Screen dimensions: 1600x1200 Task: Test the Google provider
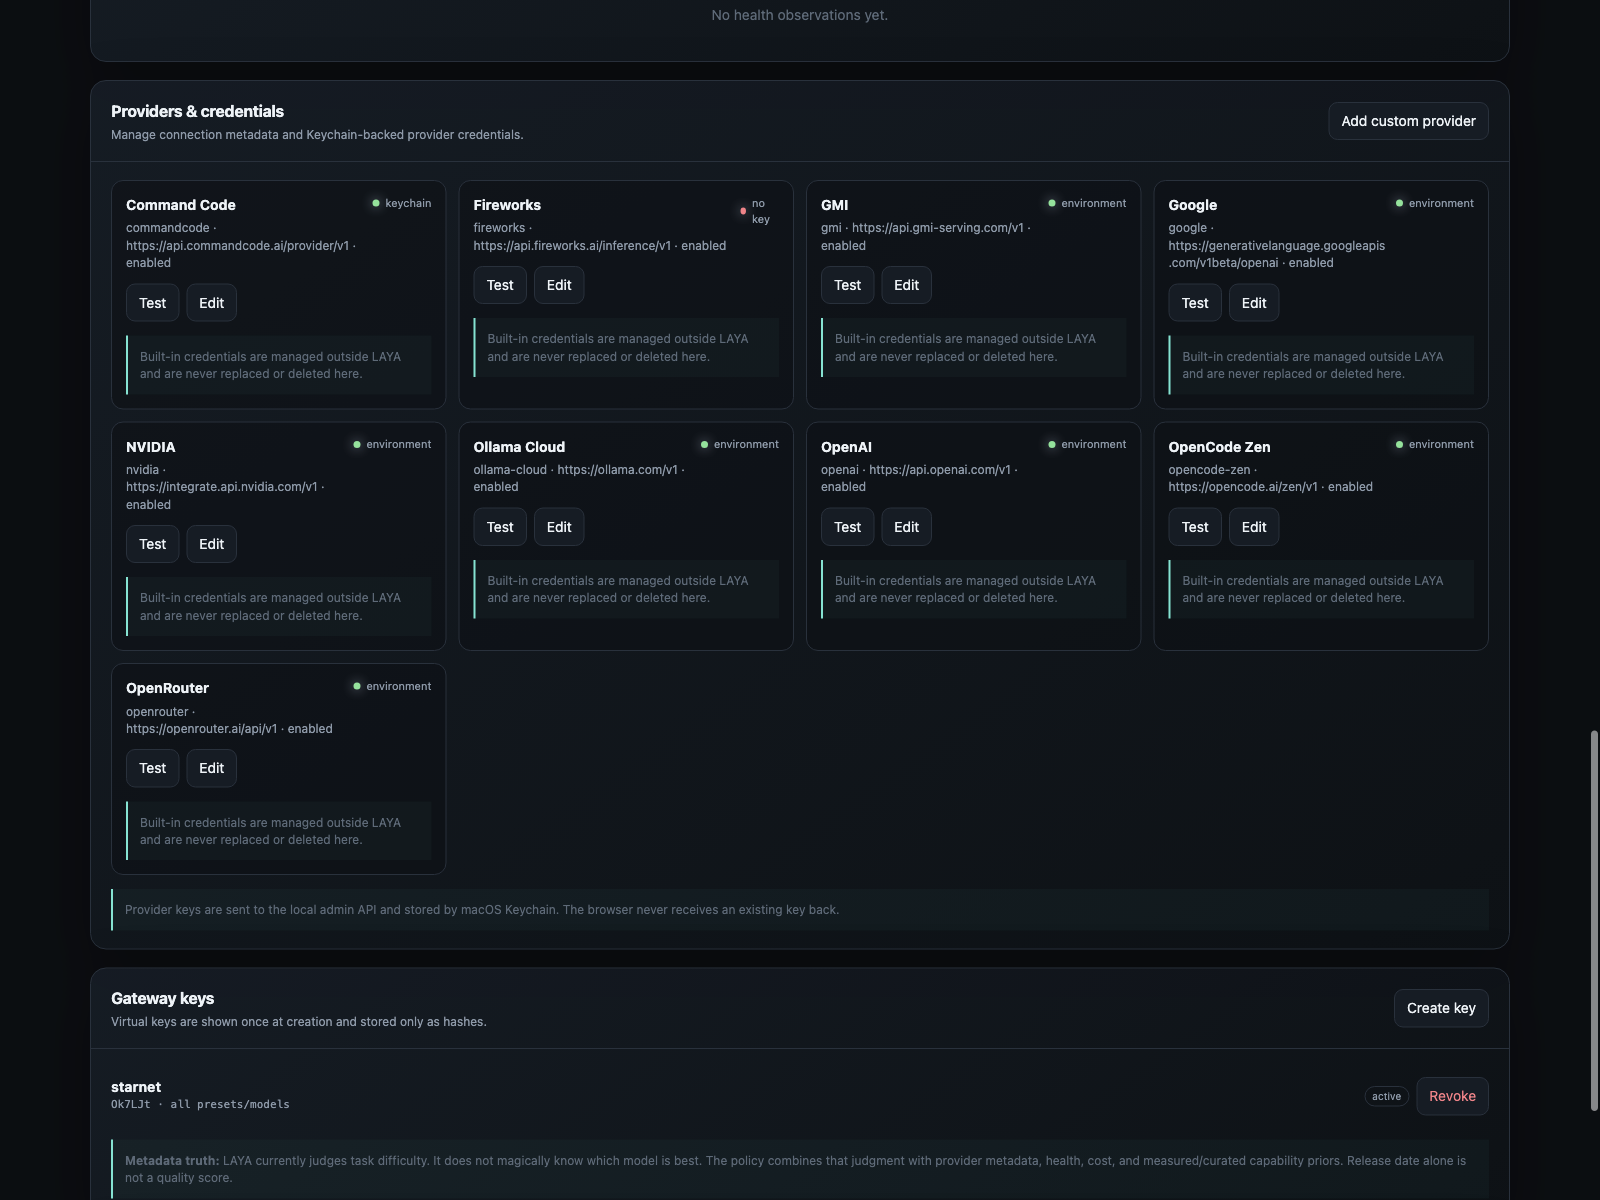pyautogui.click(x=1195, y=303)
